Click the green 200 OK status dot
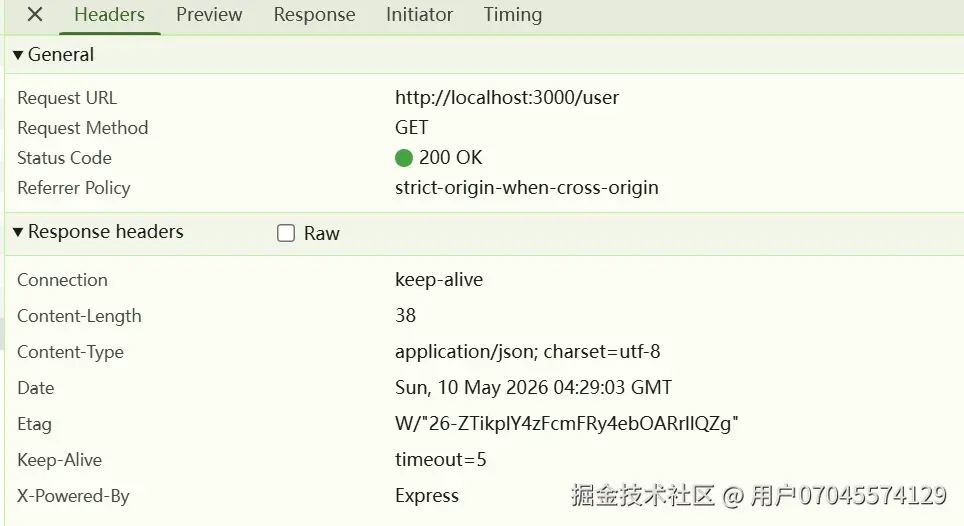The width and height of the screenshot is (964, 526). click(x=403, y=158)
